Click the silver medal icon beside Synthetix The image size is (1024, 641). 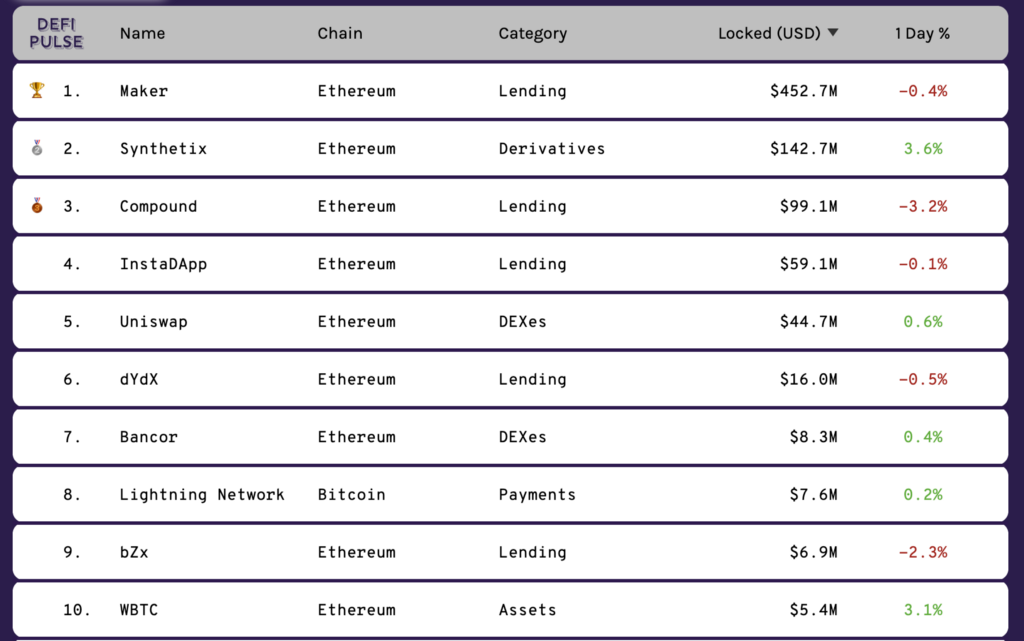point(37,148)
